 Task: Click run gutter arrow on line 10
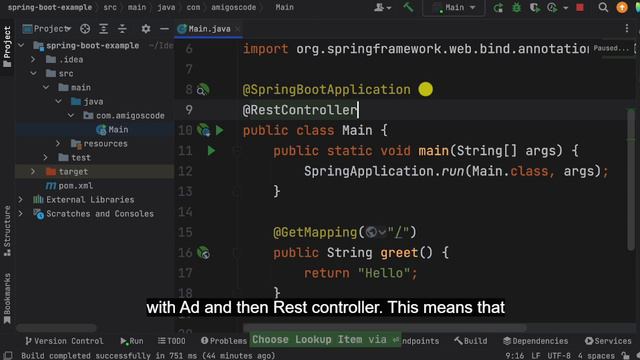pyautogui.click(x=220, y=130)
